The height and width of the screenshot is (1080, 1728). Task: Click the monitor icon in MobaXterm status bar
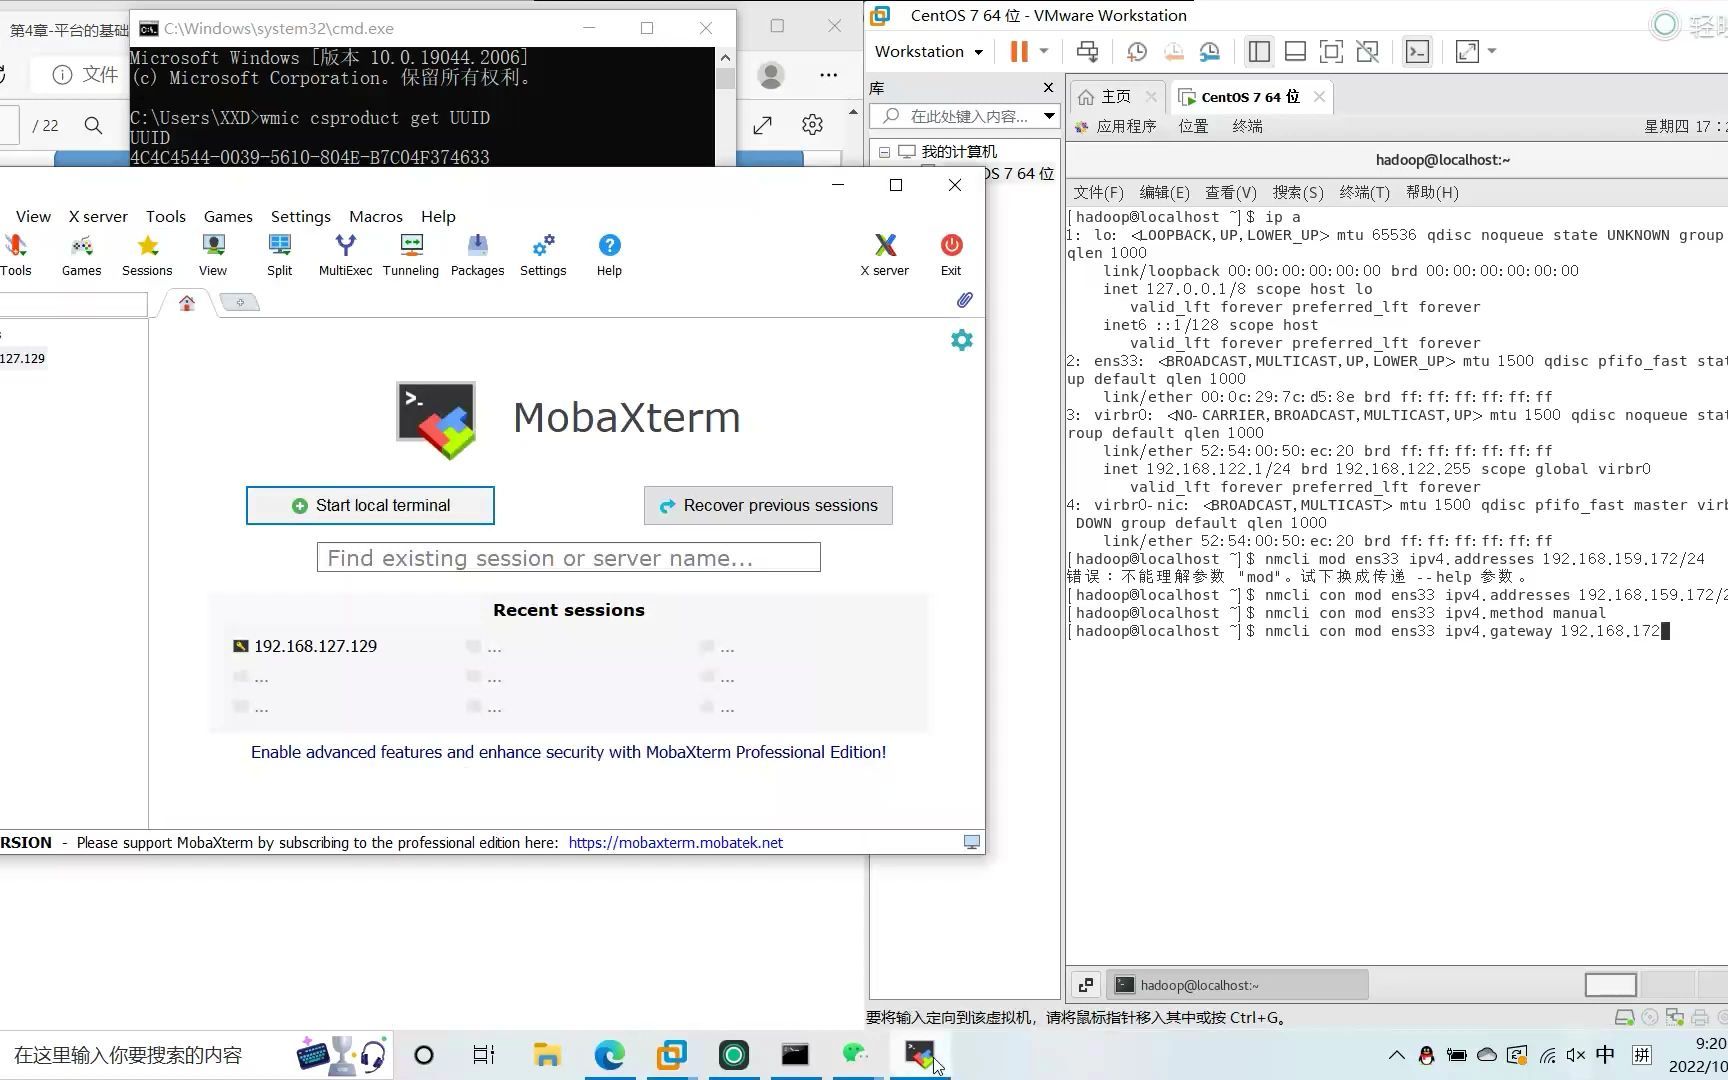[971, 842]
